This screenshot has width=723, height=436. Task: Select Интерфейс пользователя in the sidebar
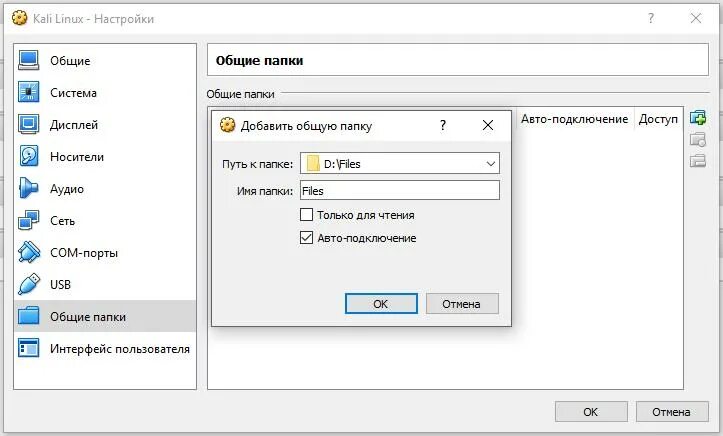[x=105, y=348]
